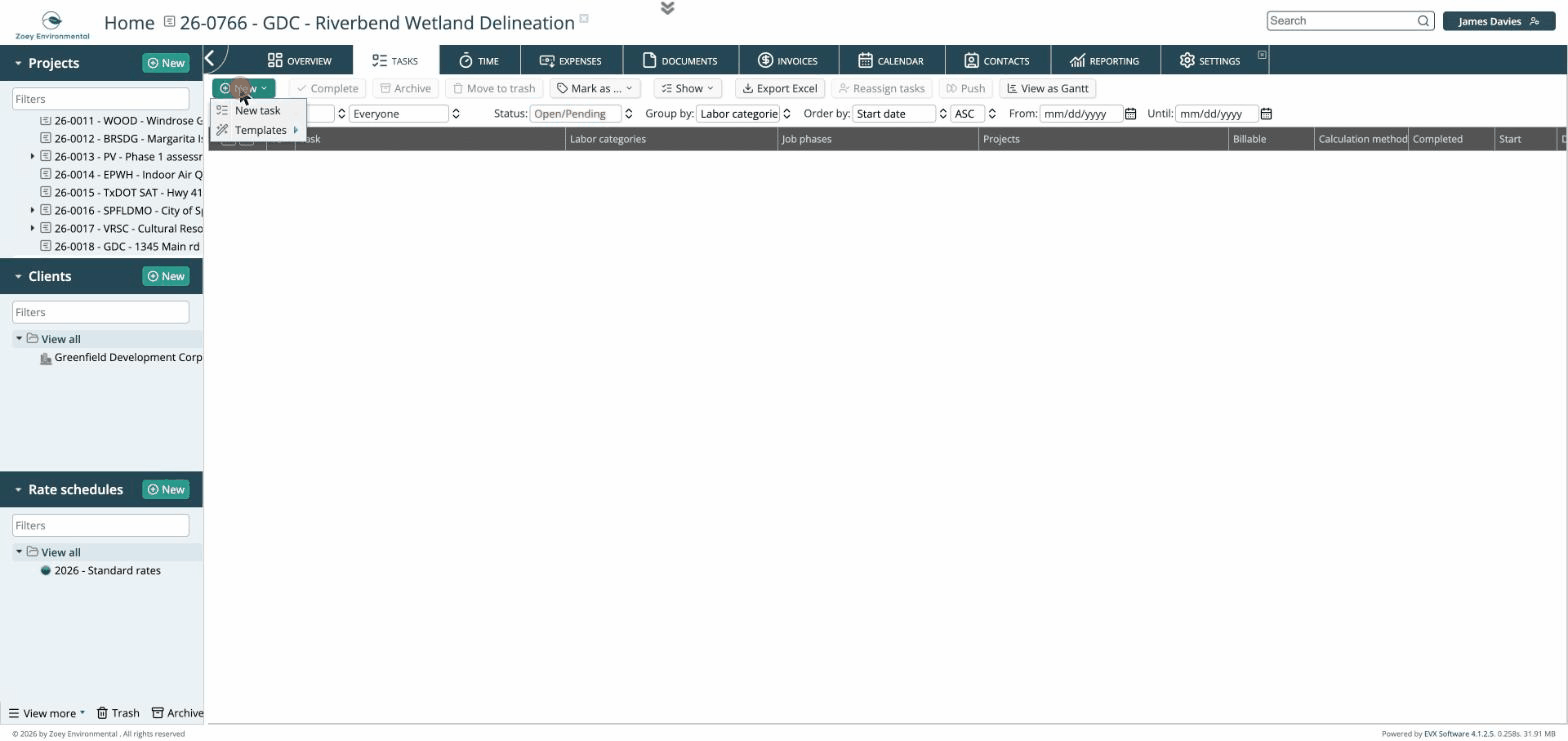This screenshot has width=1568, height=741.
Task: Switch to the Calendar tab
Action: pyautogui.click(x=890, y=60)
